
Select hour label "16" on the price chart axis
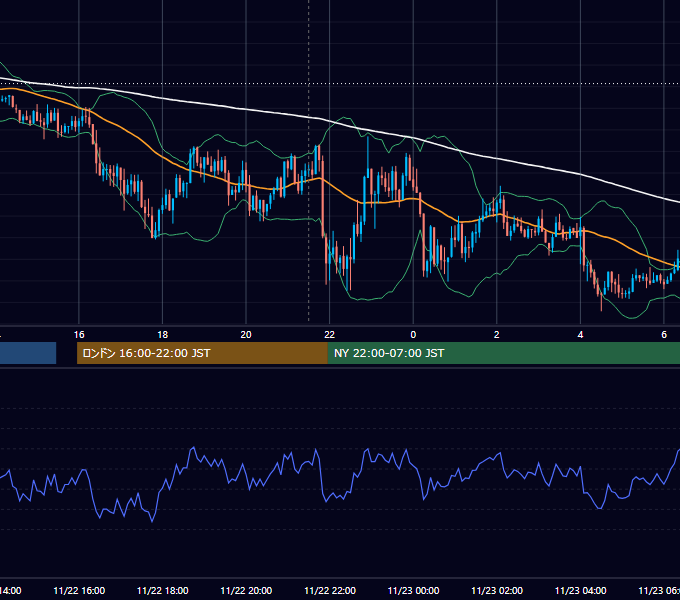79,335
